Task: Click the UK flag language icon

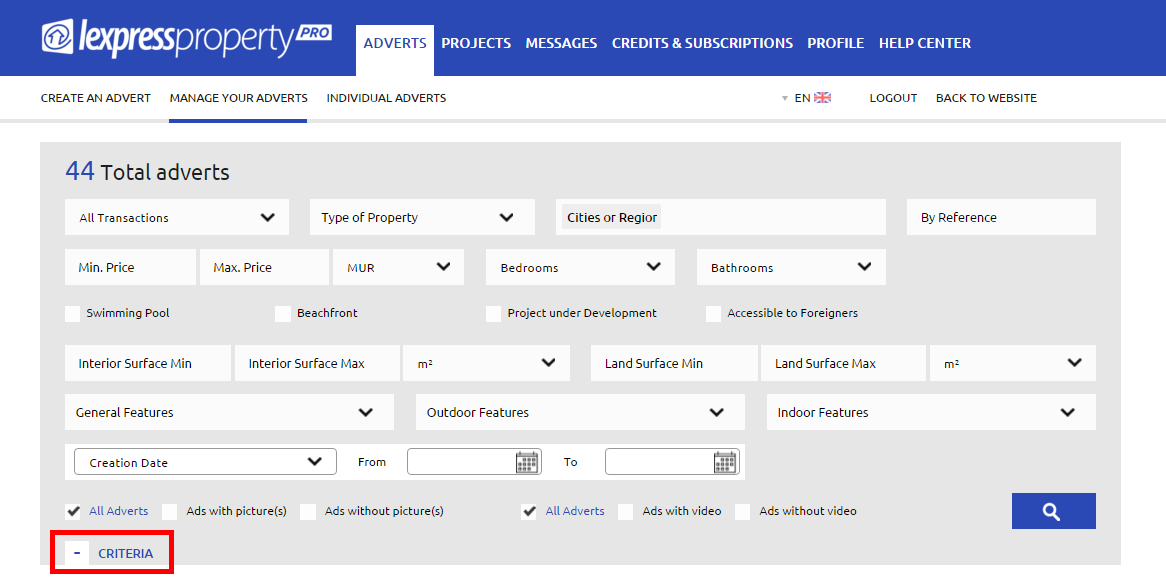Action: [822, 97]
